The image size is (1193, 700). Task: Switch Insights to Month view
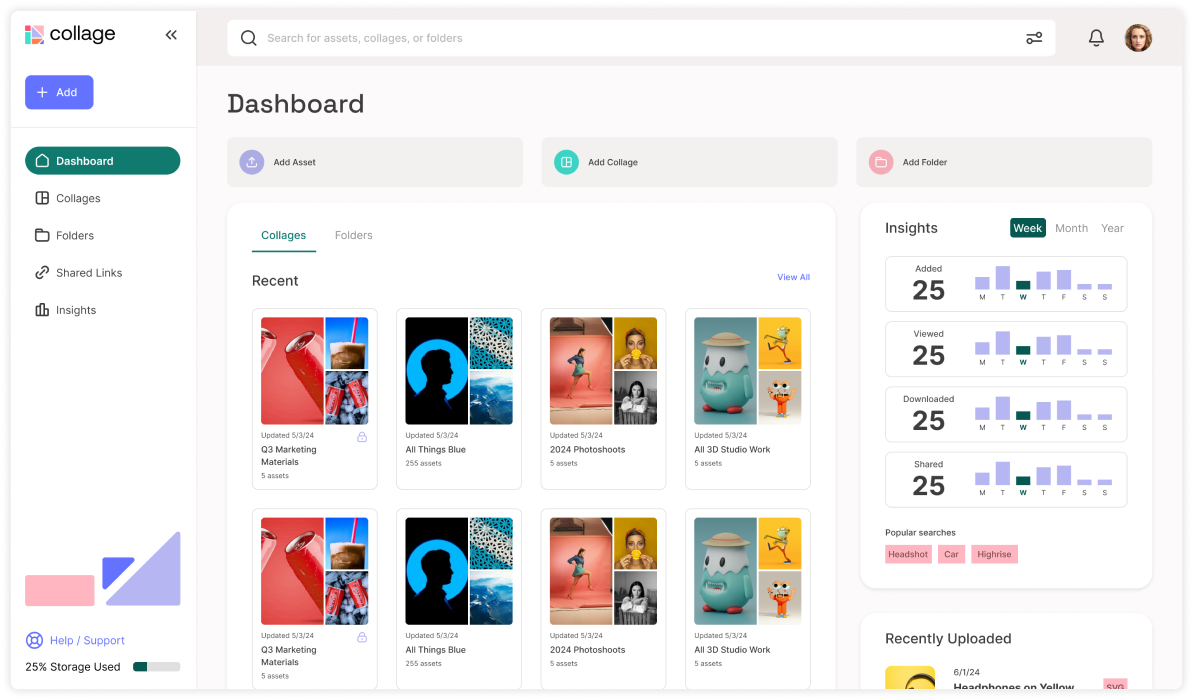pos(1071,228)
